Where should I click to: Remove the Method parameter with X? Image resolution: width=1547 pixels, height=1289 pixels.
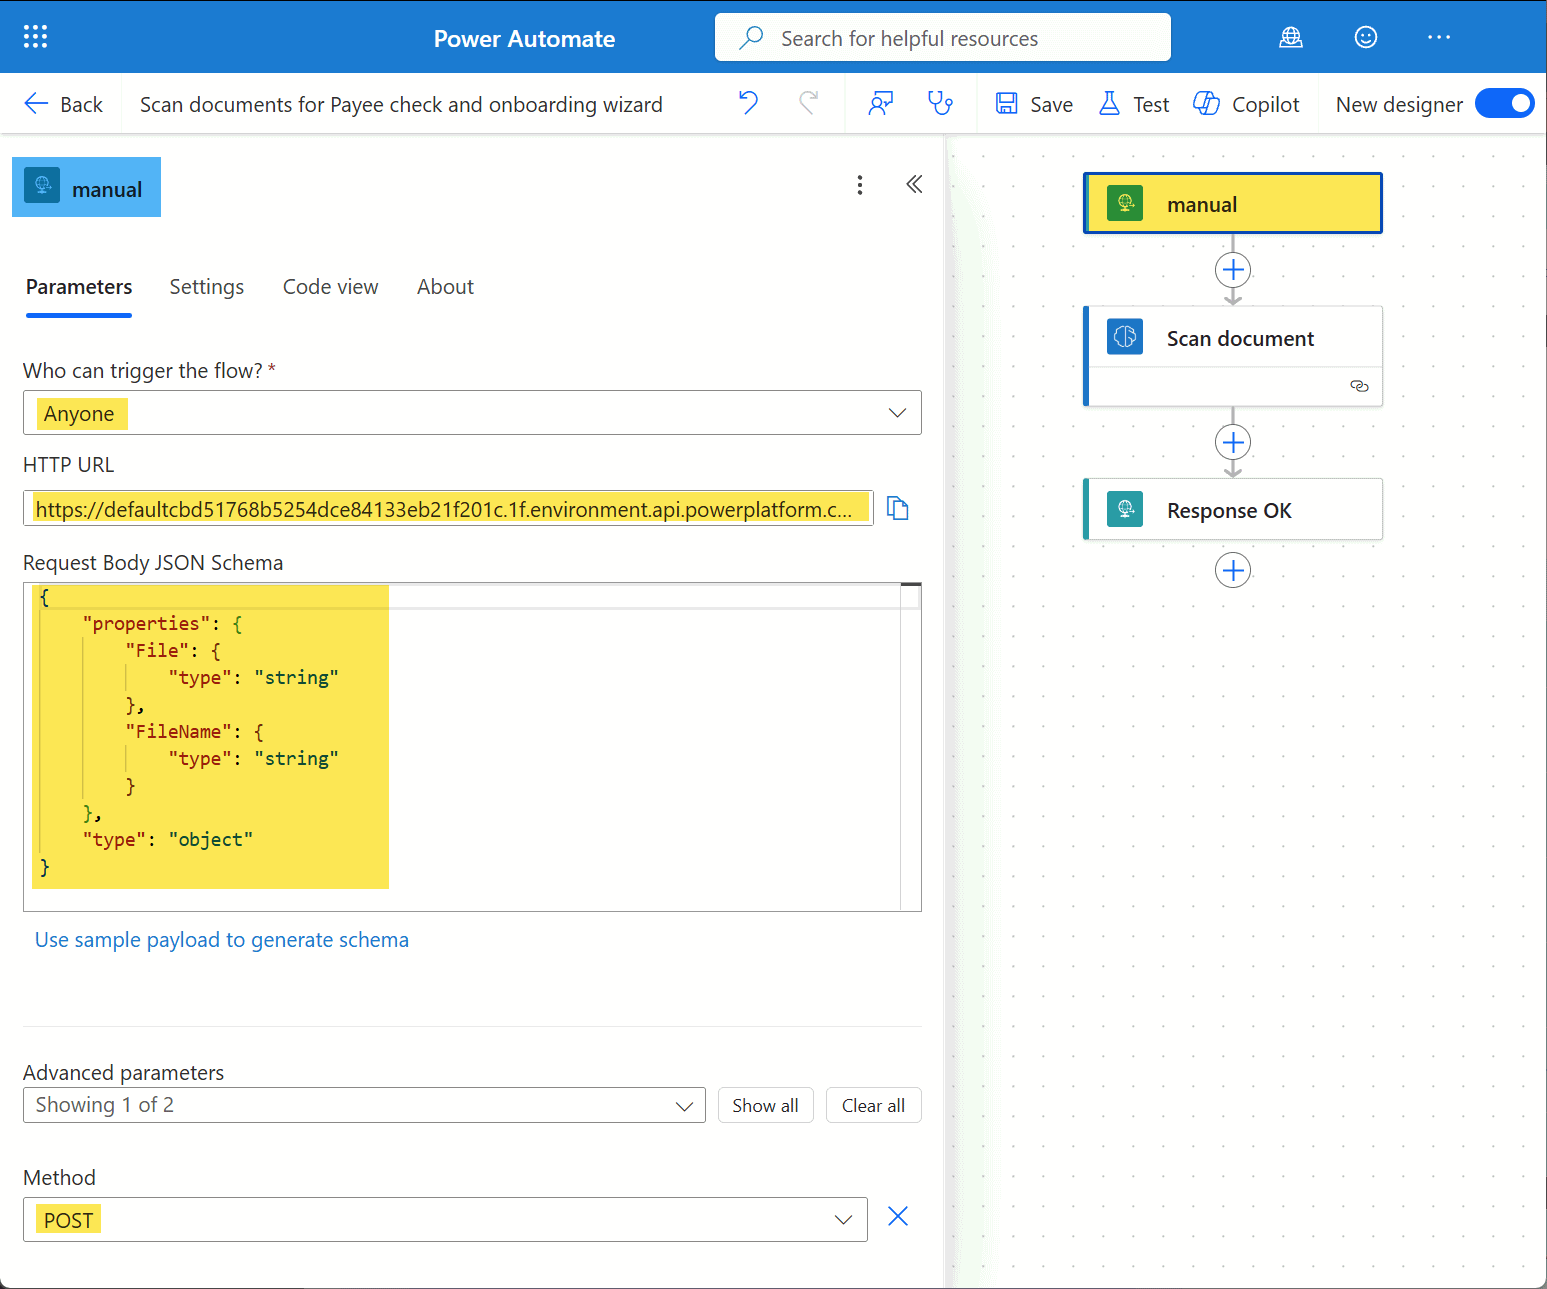(x=898, y=1217)
